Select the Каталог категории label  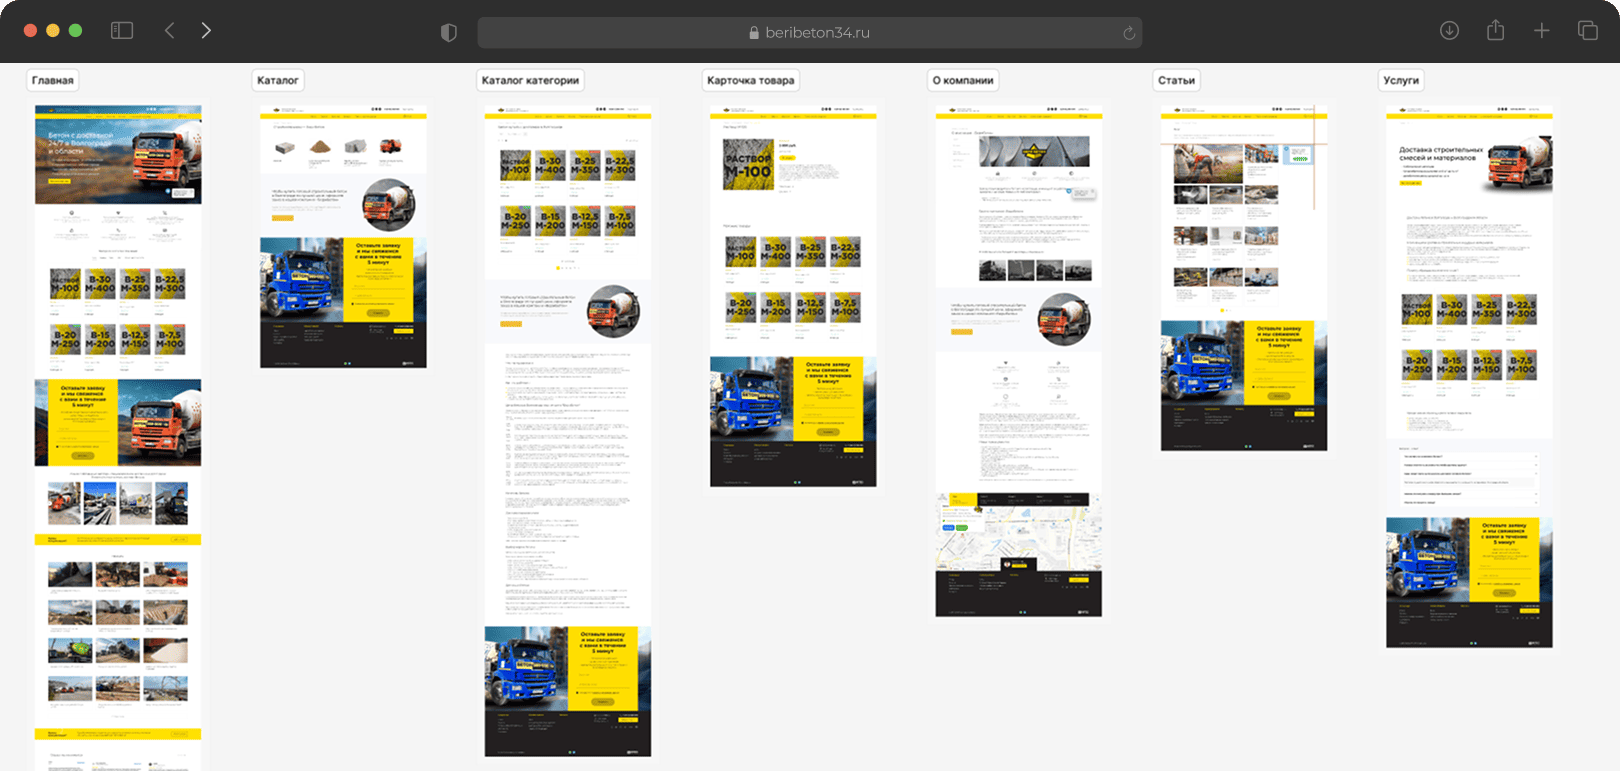(530, 80)
